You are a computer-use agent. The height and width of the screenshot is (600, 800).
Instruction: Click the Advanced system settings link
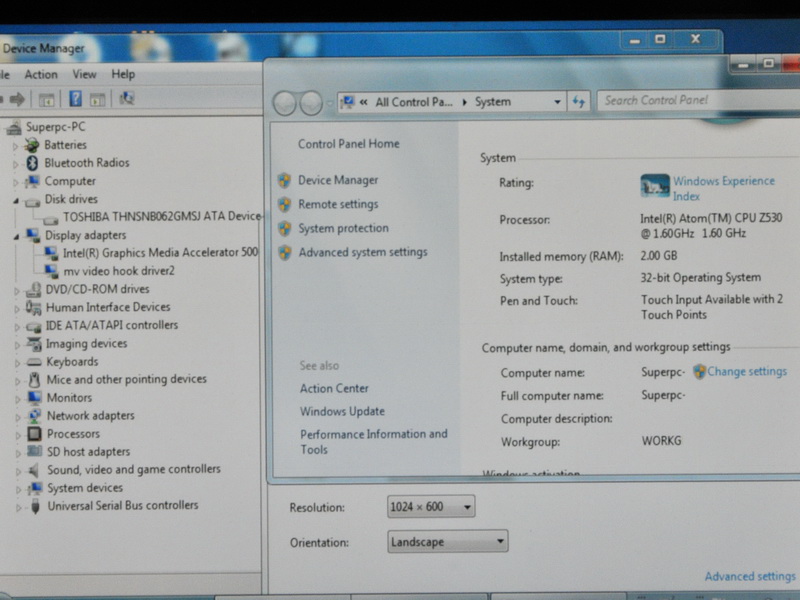362,253
